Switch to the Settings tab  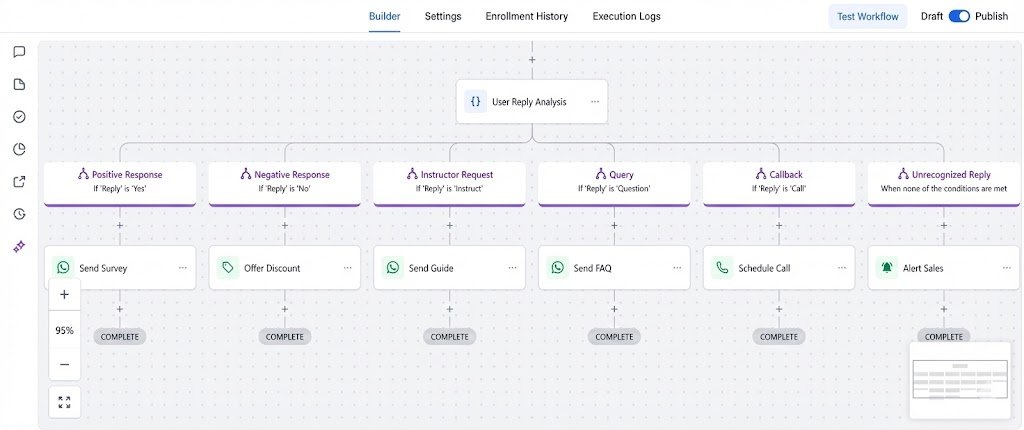443,16
